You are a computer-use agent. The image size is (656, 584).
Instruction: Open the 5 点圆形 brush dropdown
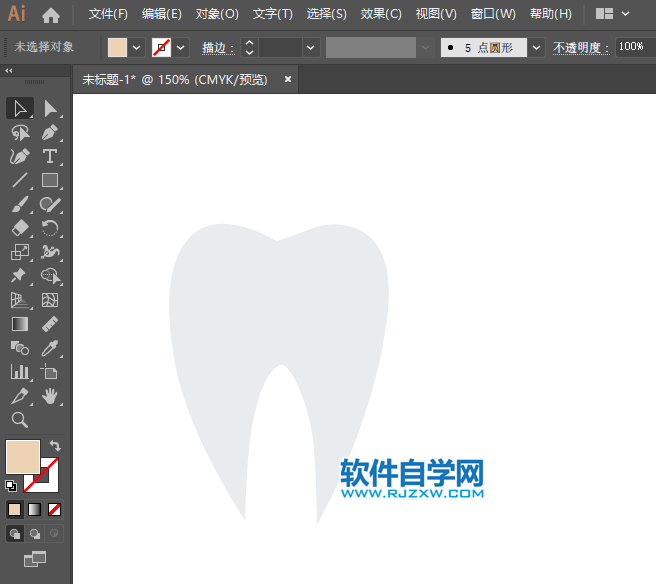click(537, 47)
